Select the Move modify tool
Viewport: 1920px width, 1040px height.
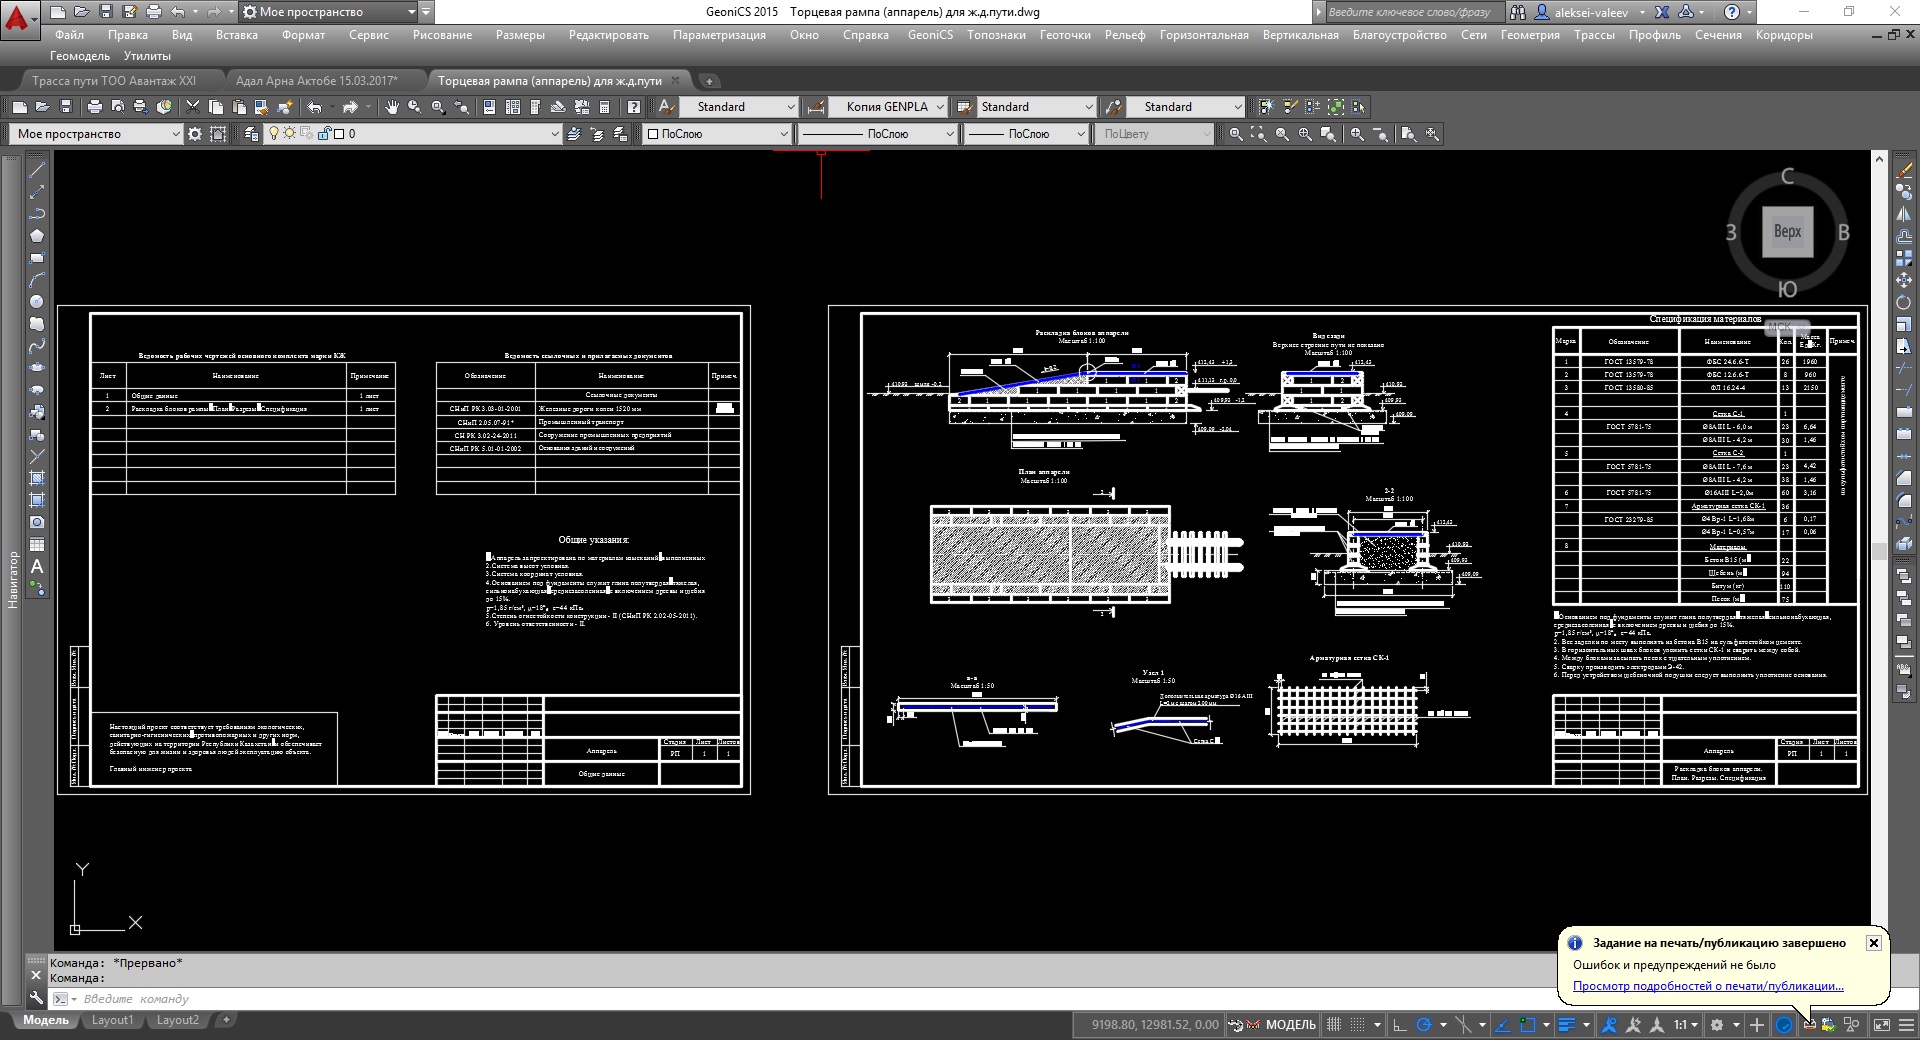[x=1904, y=281]
